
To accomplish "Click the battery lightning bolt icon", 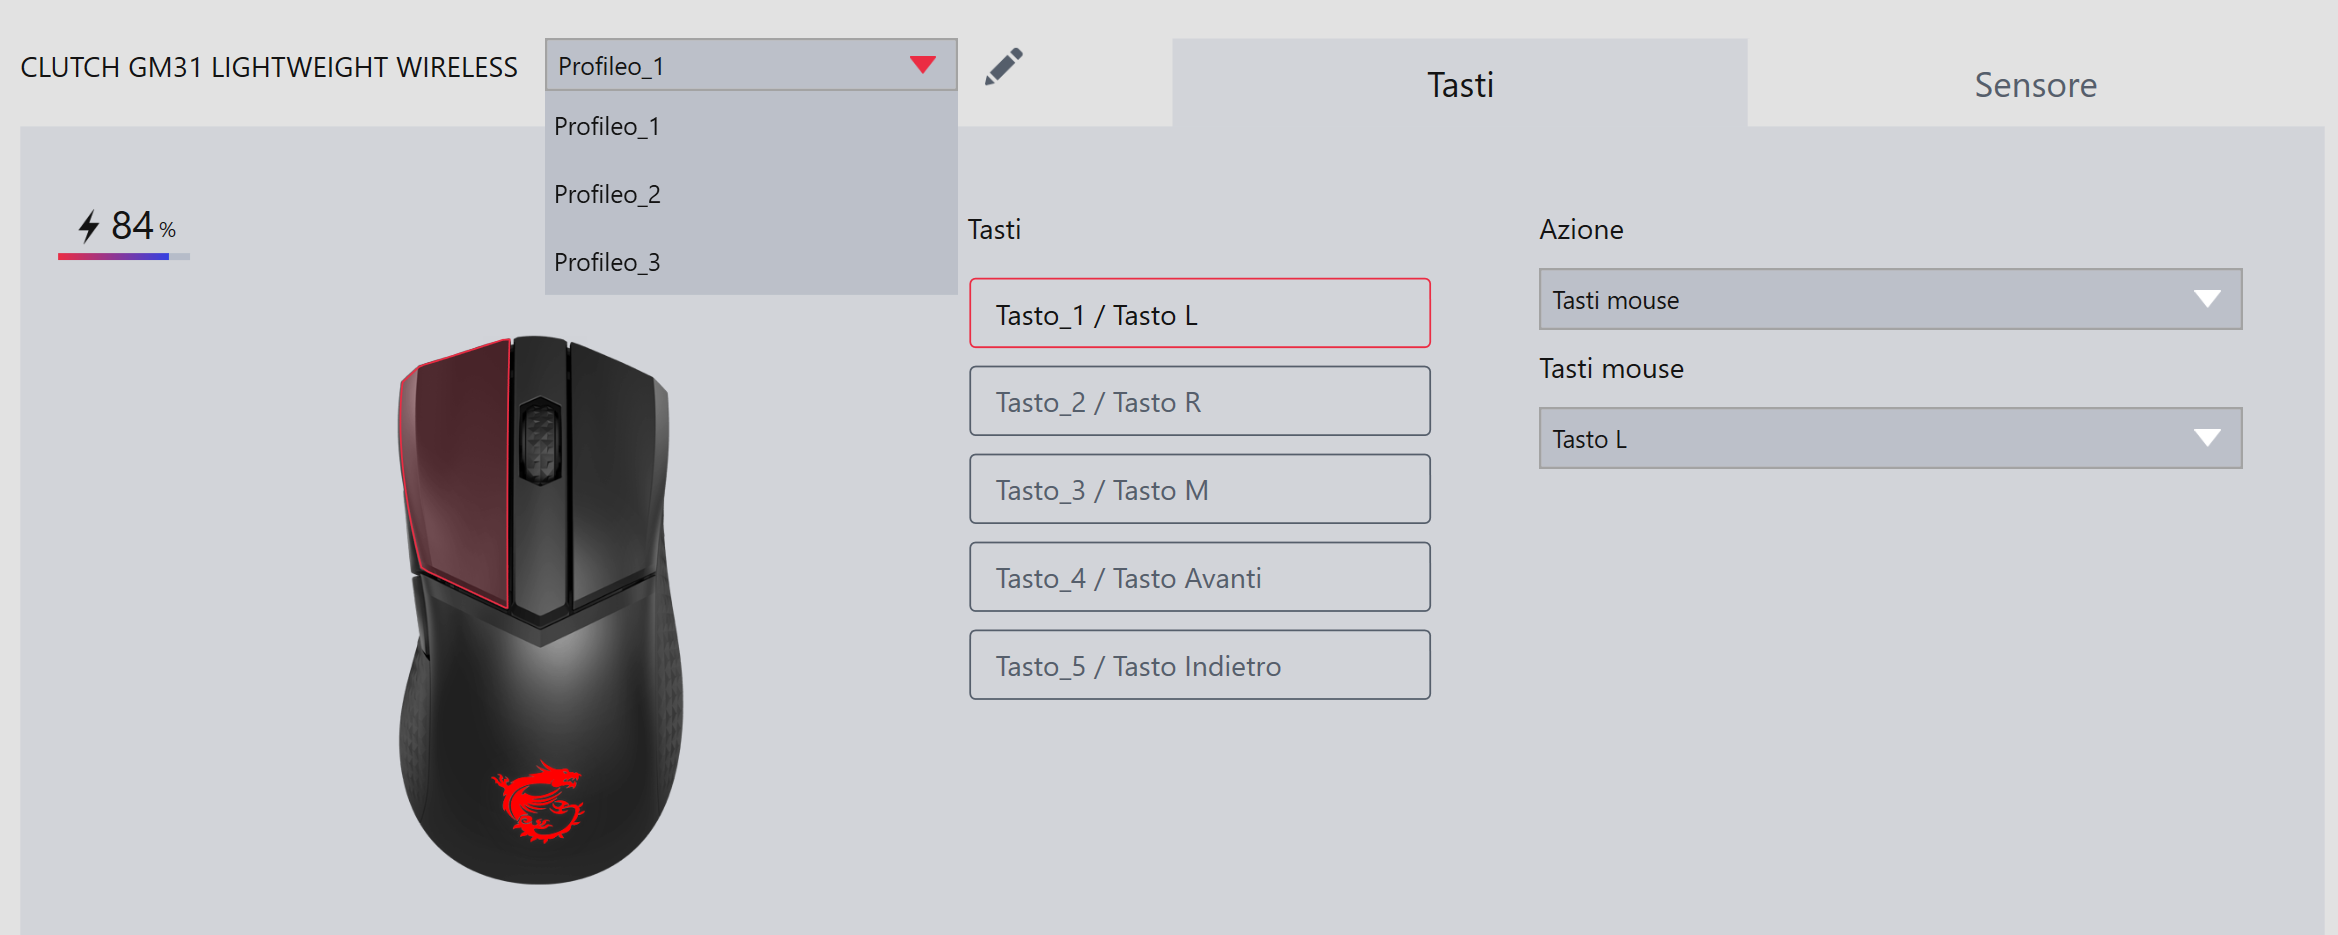I will [89, 226].
